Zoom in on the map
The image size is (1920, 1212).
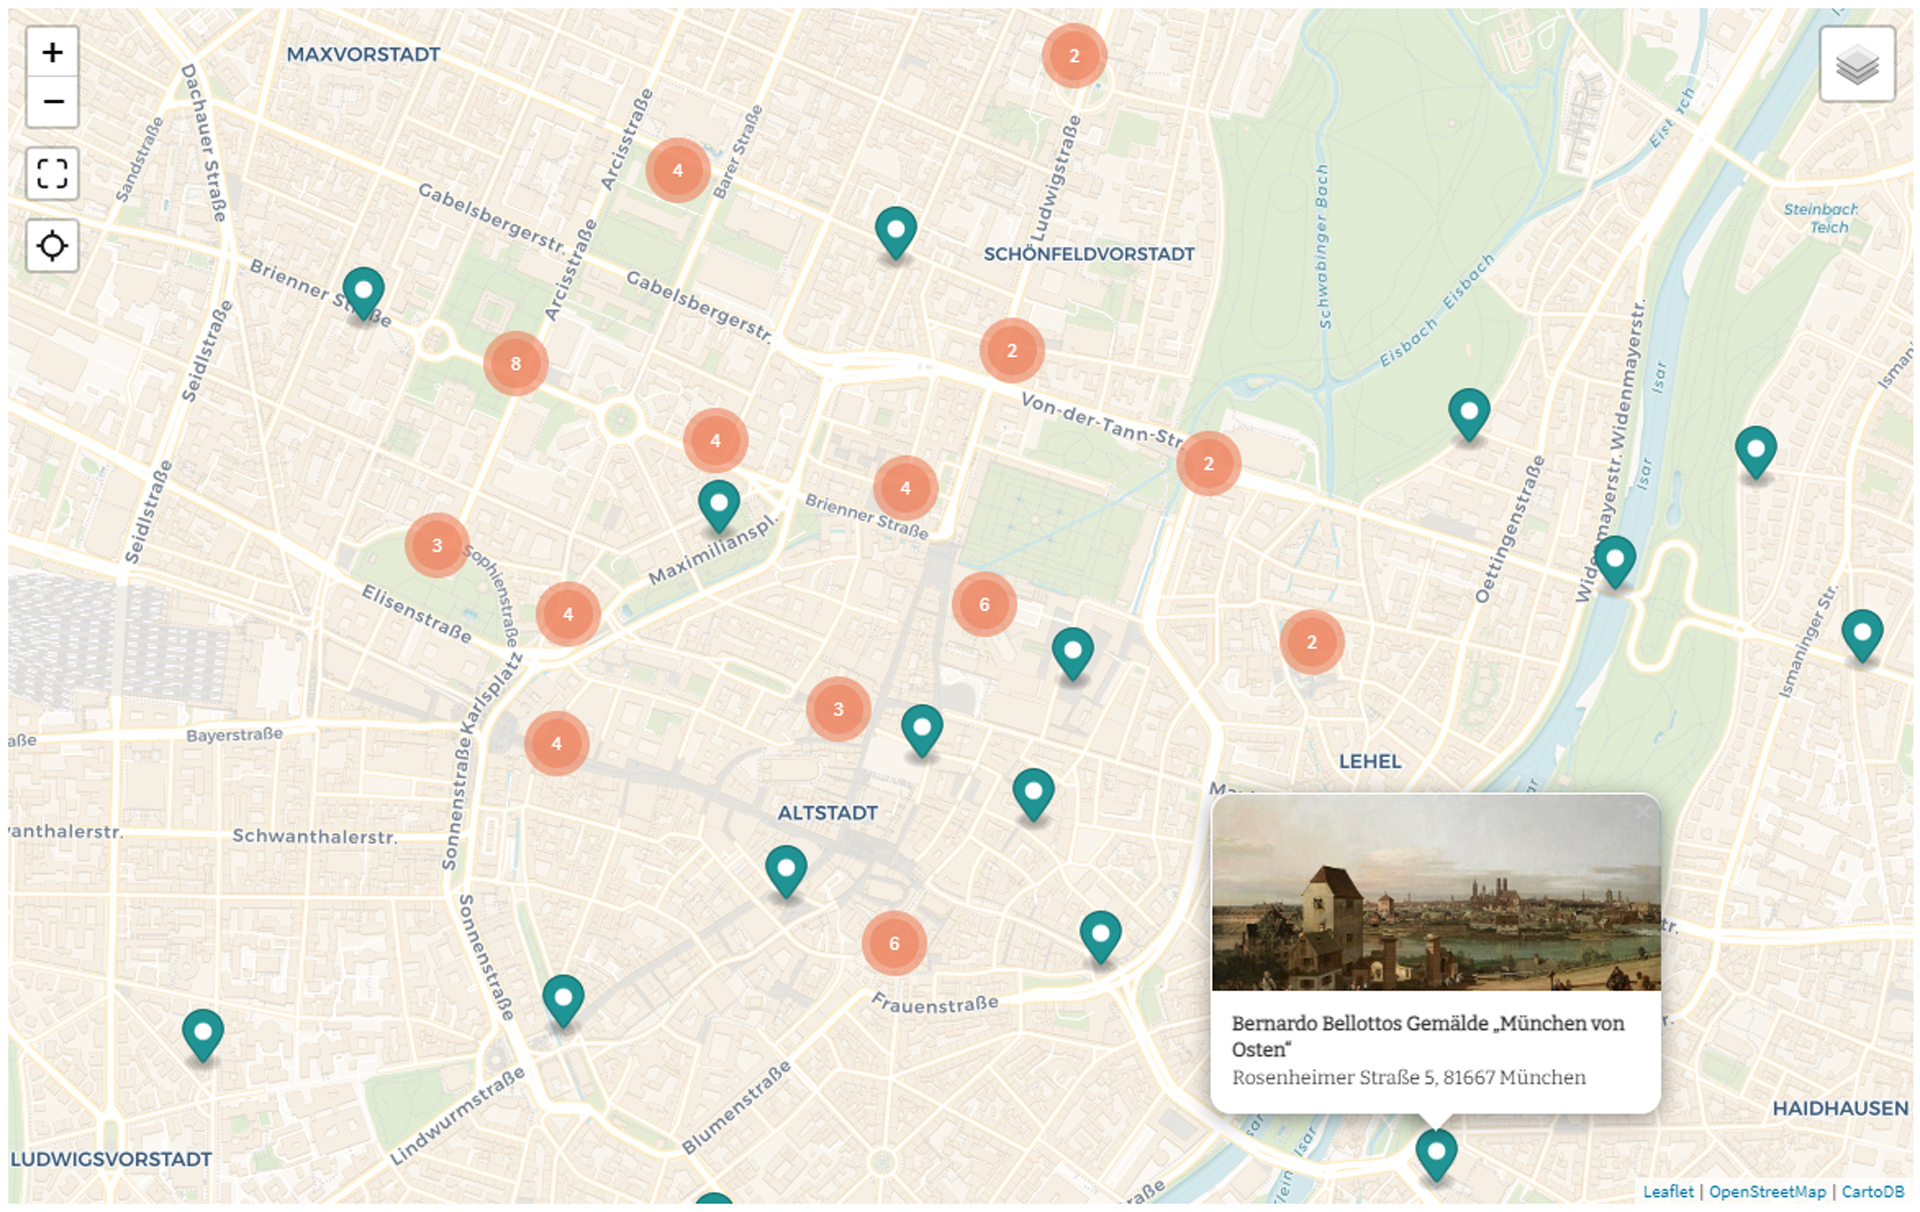[x=52, y=52]
